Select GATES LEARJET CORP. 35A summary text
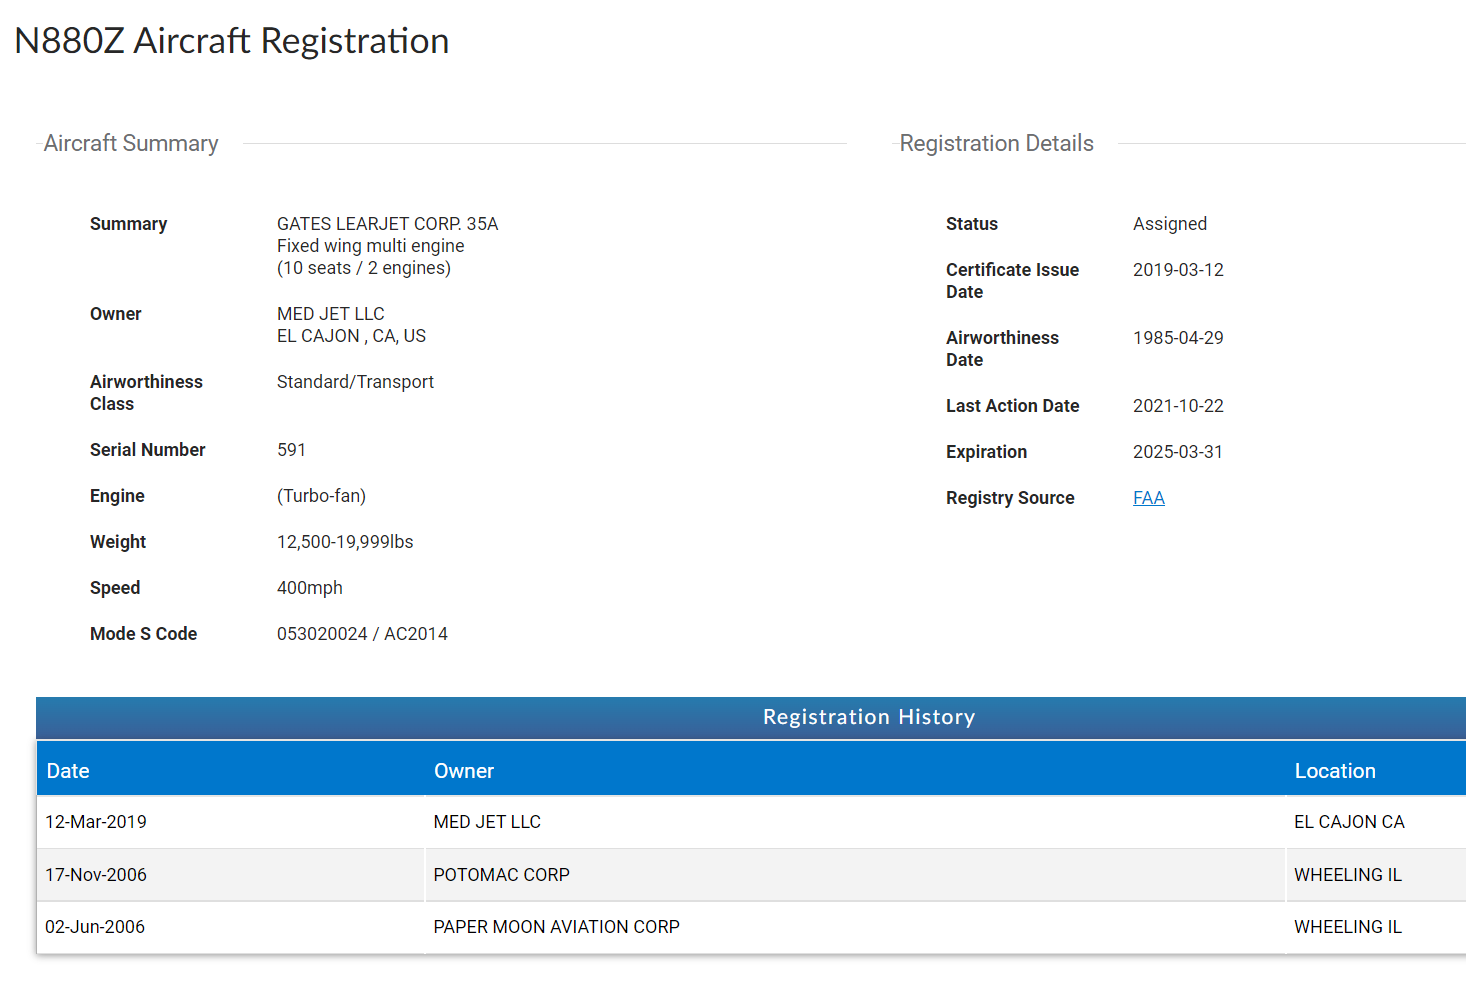1466x998 pixels. [387, 224]
